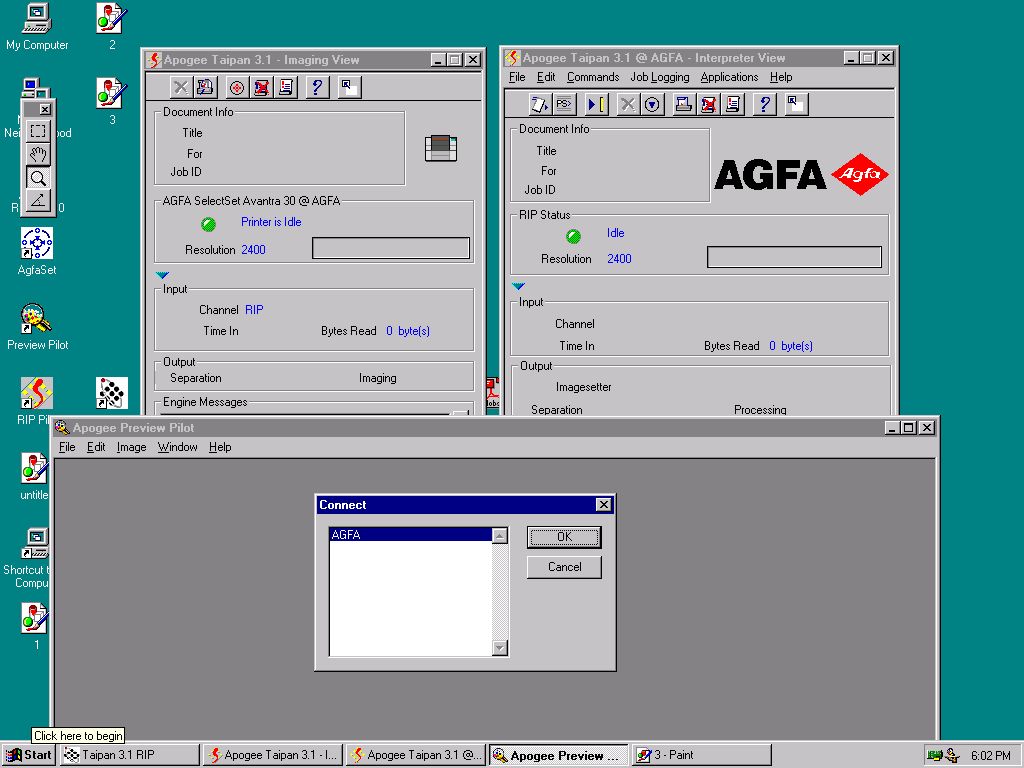Select the hand pan tool in floating toolbox
The width and height of the screenshot is (1024, 768).
[38, 154]
